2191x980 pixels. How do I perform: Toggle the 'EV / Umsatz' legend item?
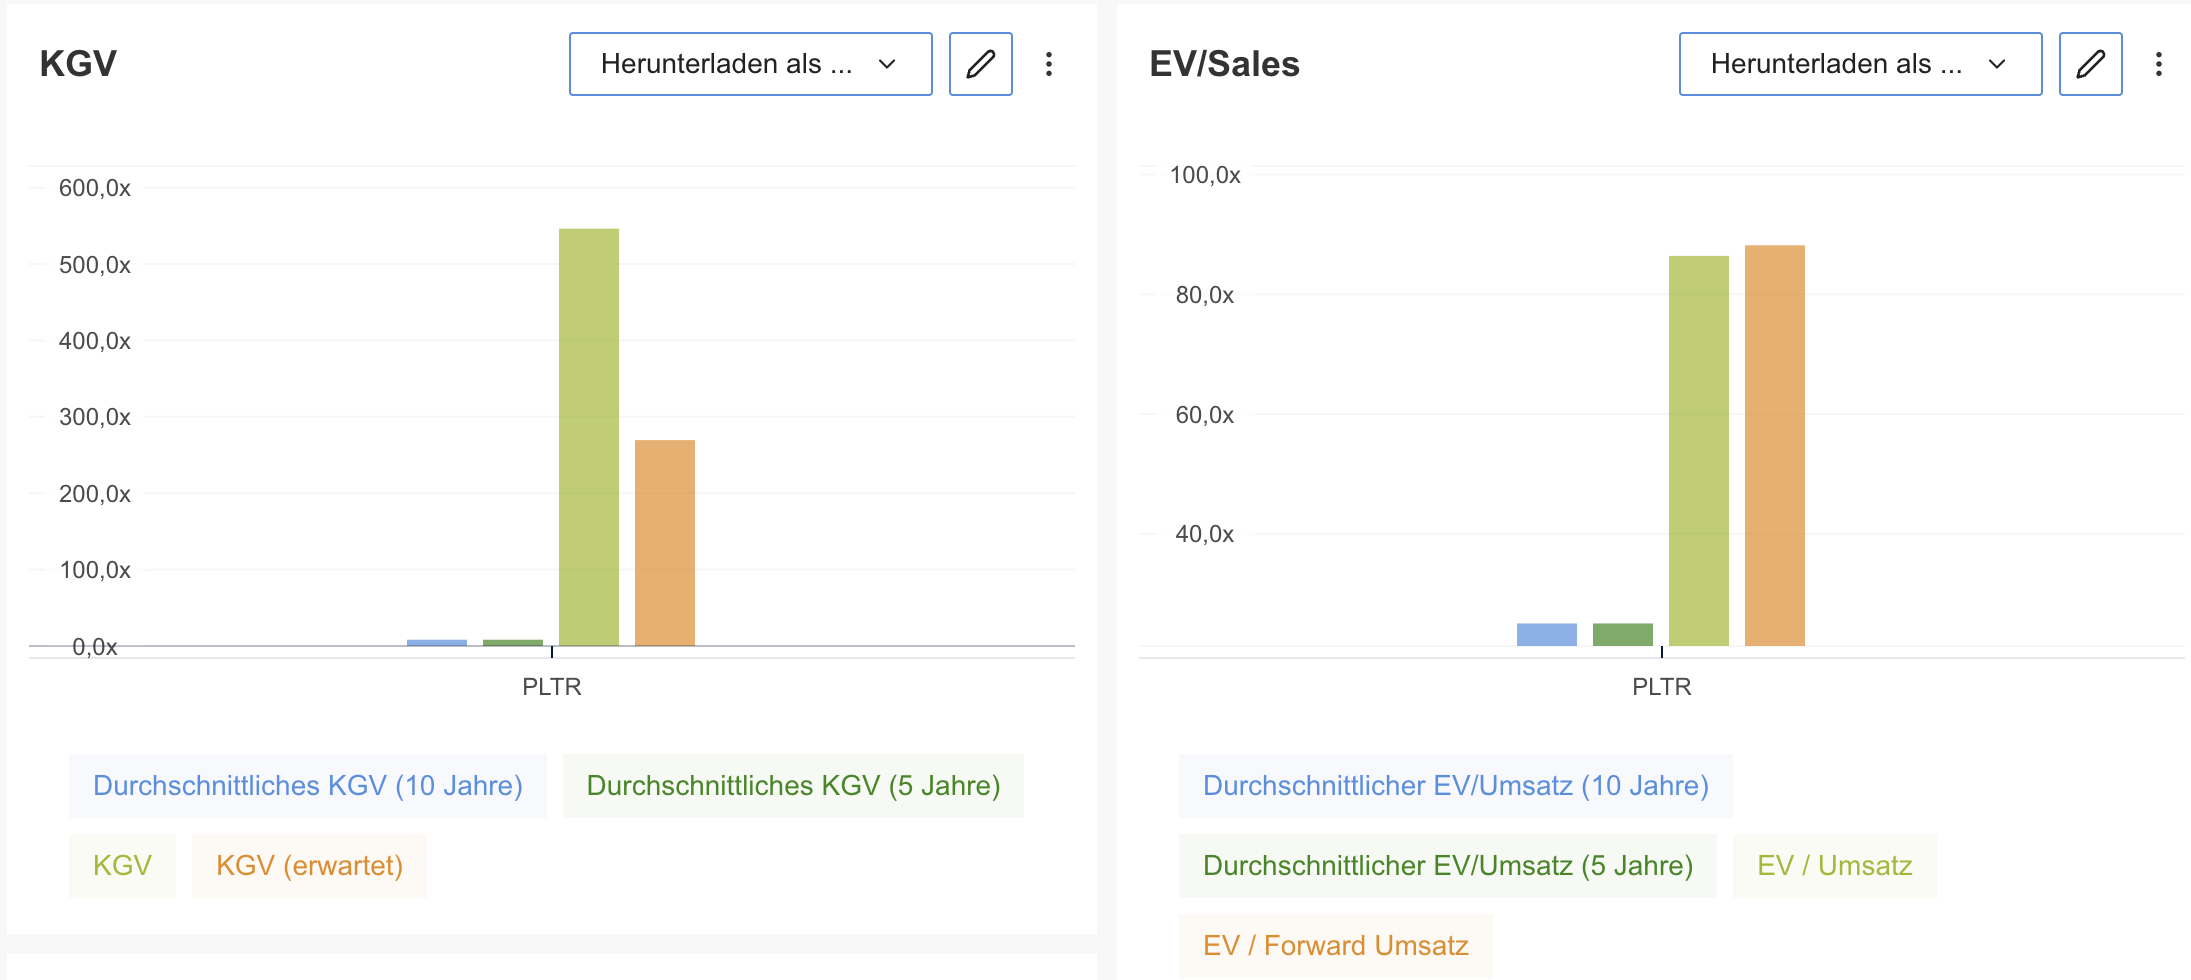tap(1835, 866)
